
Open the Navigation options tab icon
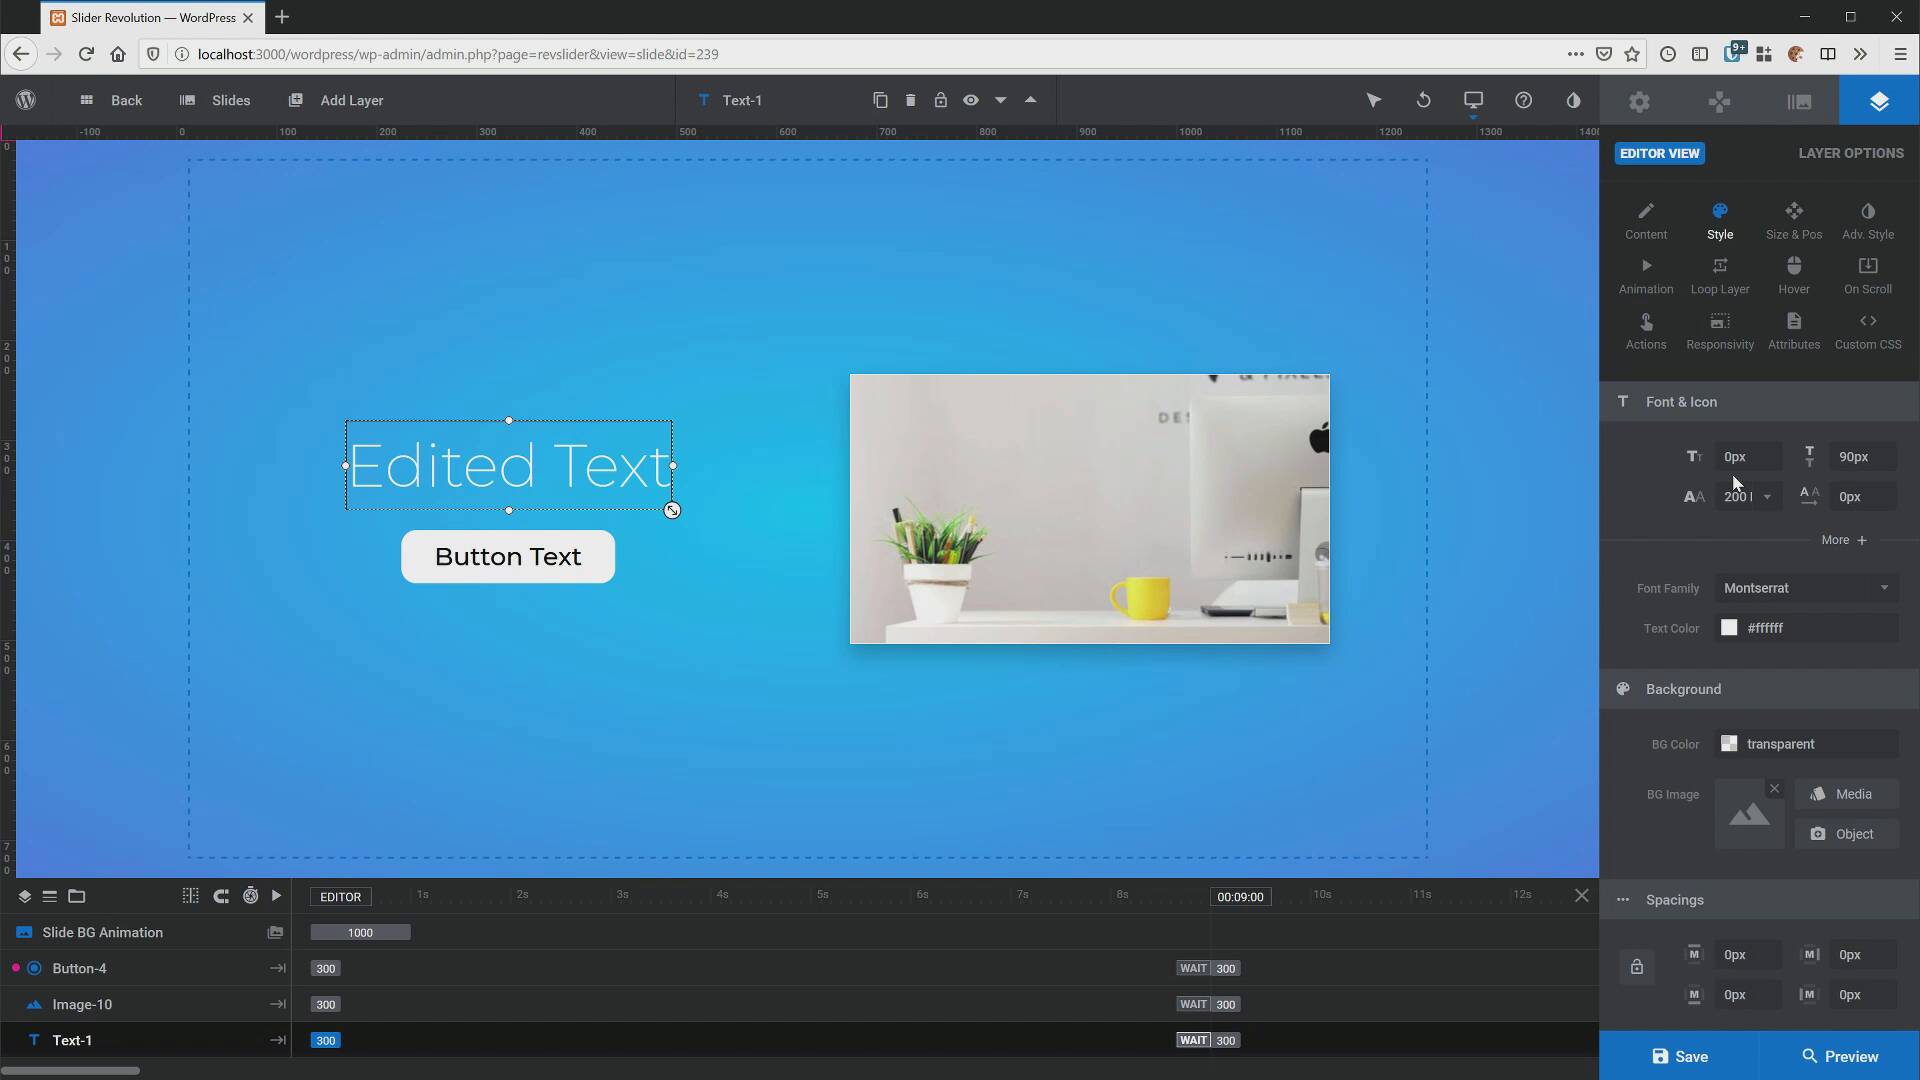tap(1719, 101)
